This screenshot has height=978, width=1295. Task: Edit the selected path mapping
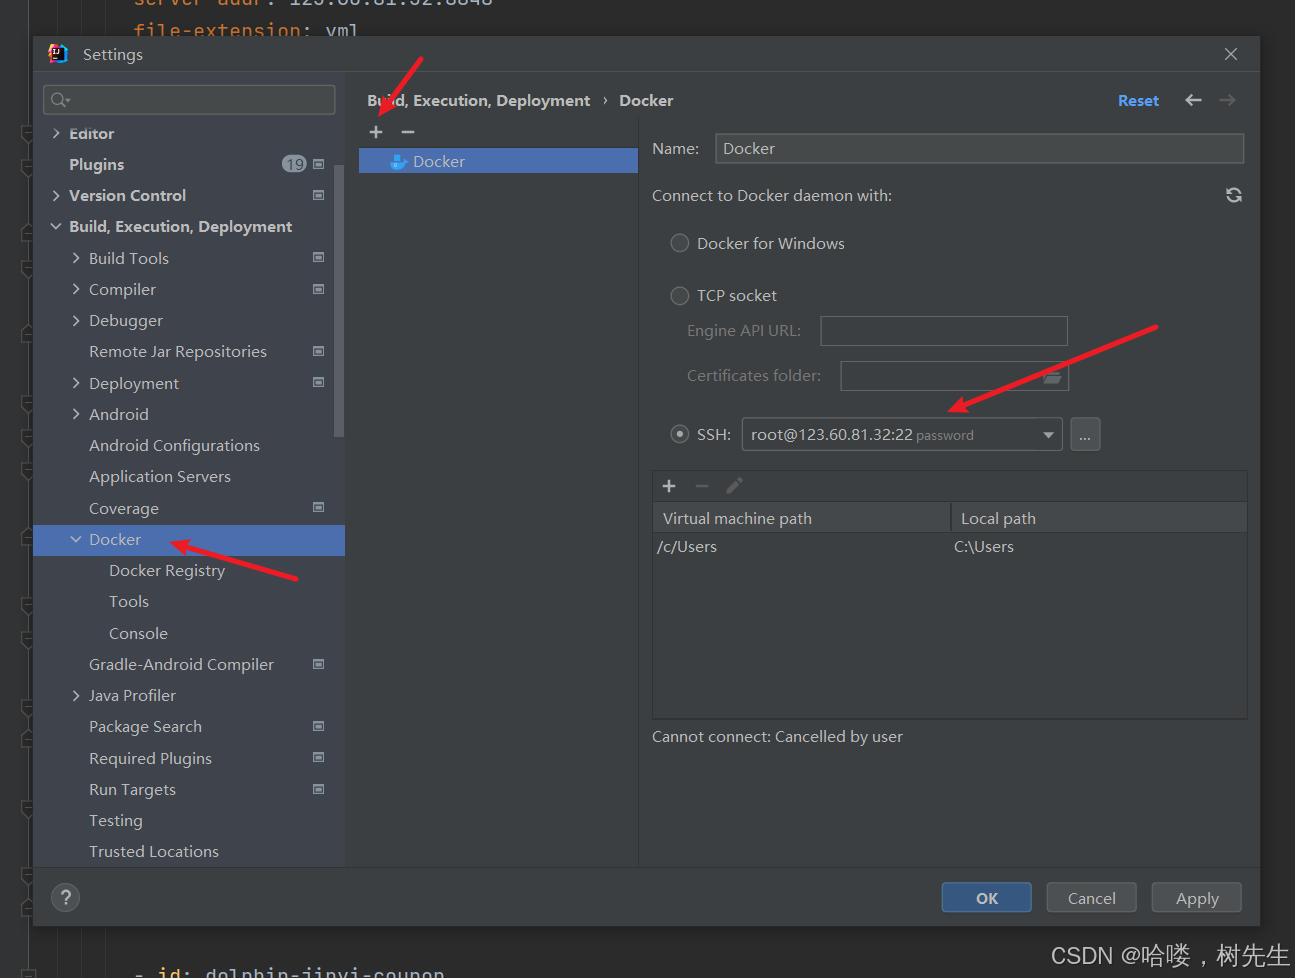coord(734,486)
